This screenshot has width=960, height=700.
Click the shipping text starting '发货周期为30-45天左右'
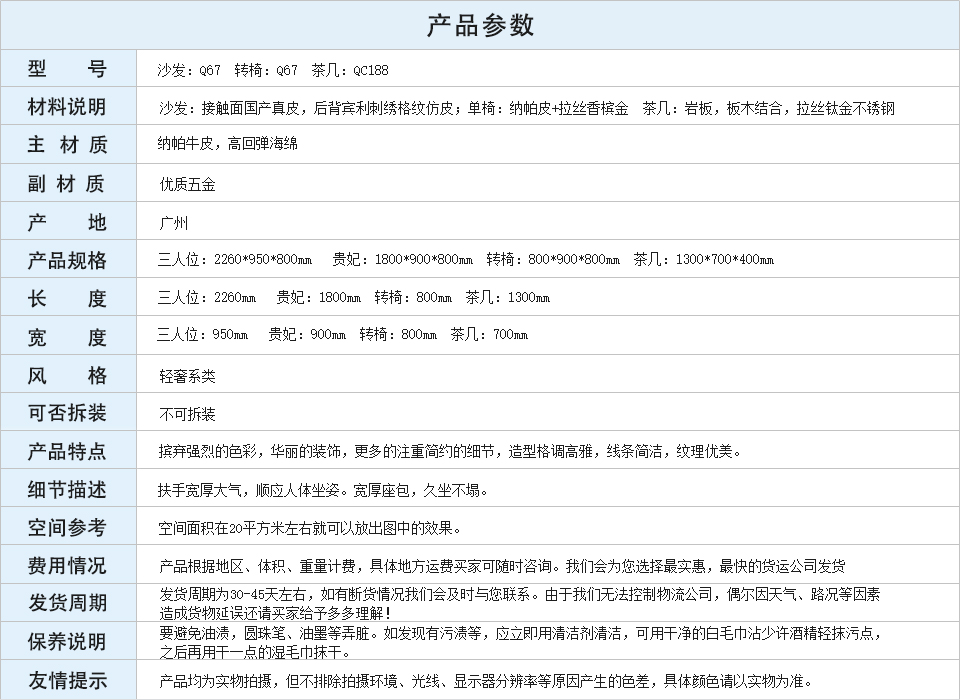[520, 603]
